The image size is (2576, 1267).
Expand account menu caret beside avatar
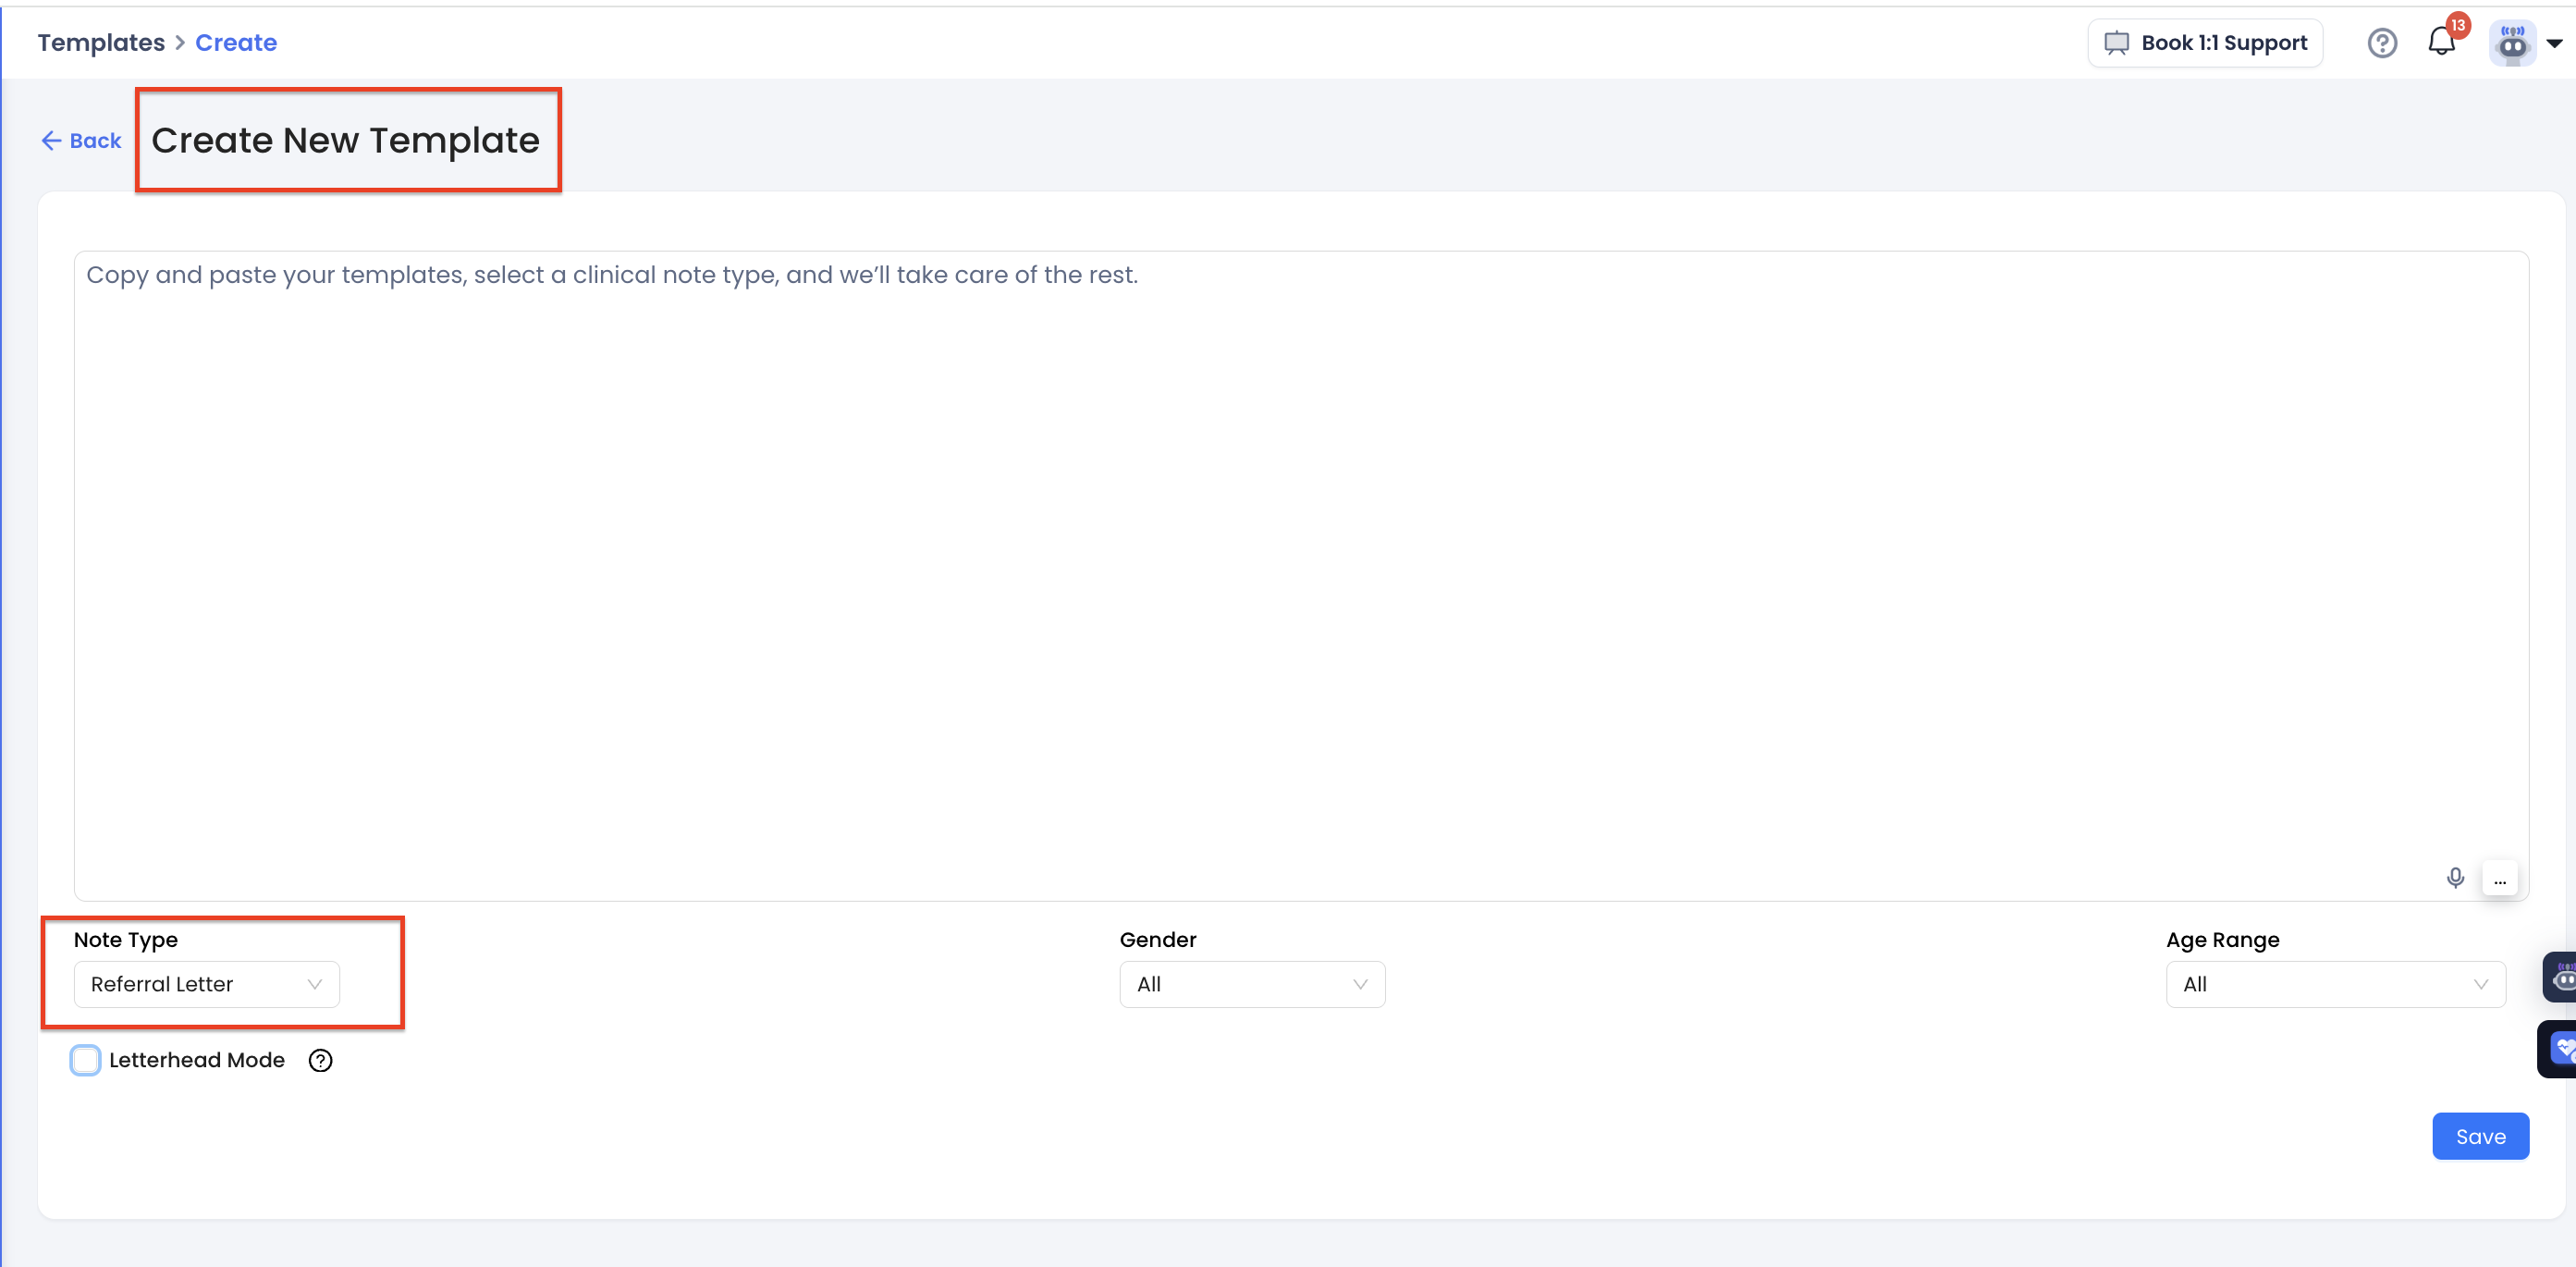tap(2554, 43)
